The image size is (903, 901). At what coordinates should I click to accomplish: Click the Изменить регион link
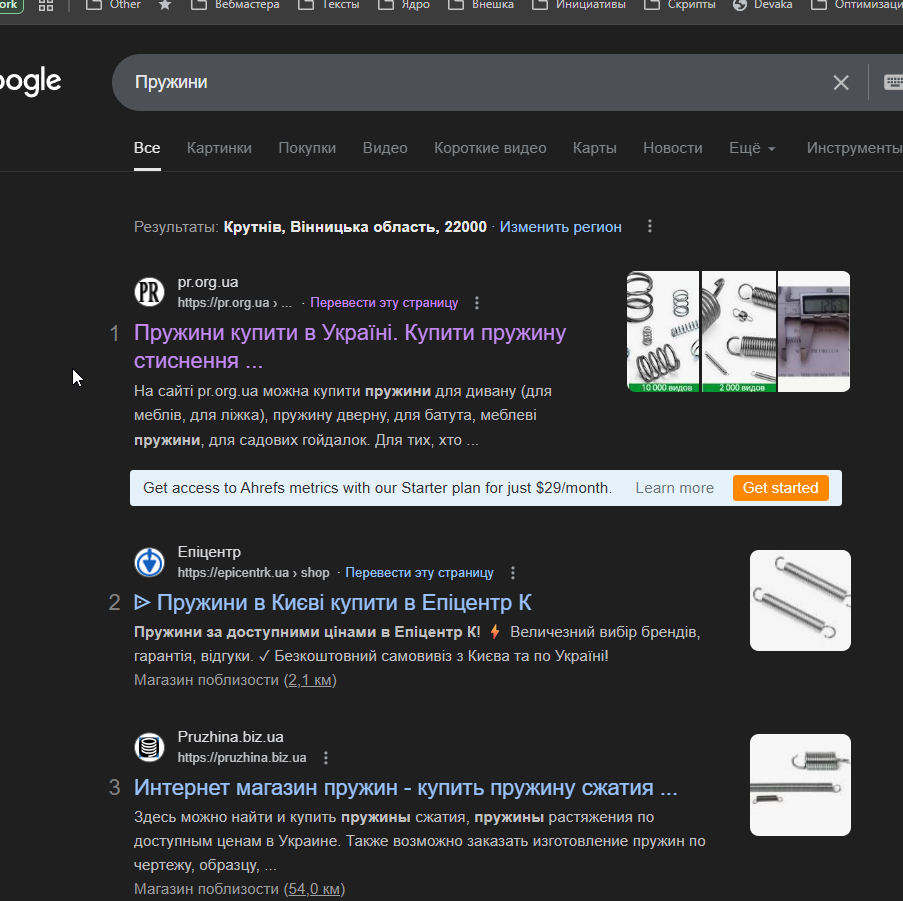coord(560,227)
